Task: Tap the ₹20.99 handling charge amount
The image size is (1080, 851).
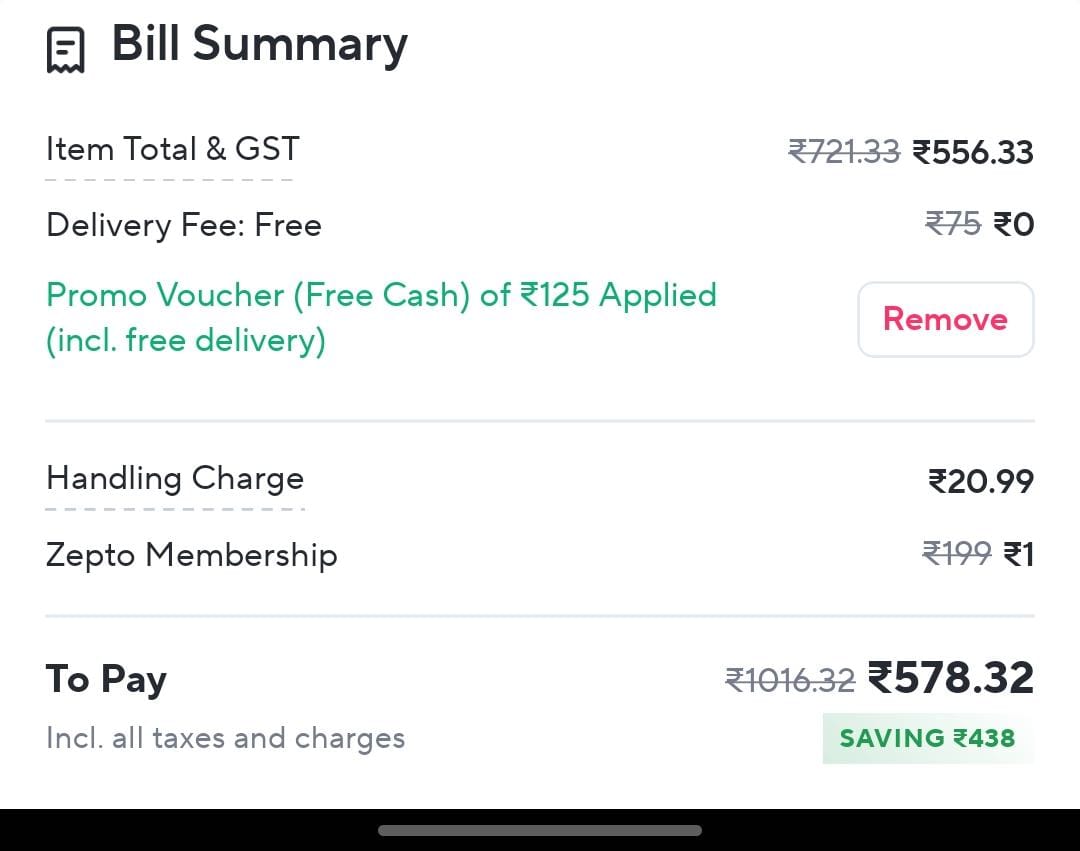Action: tap(981, 482)
